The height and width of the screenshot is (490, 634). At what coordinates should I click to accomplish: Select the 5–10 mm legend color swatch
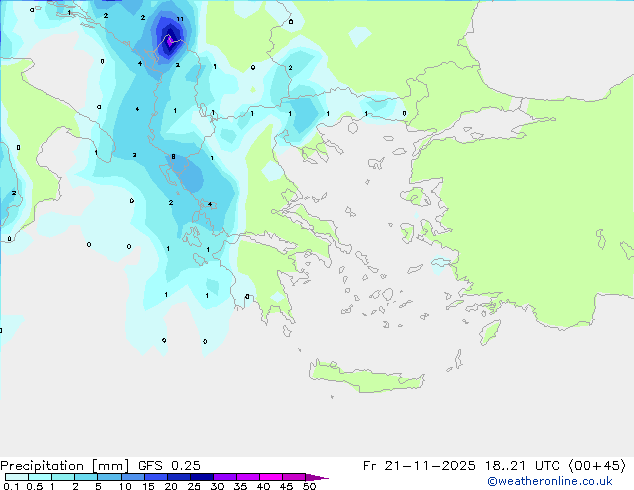[x=109, y=477]
